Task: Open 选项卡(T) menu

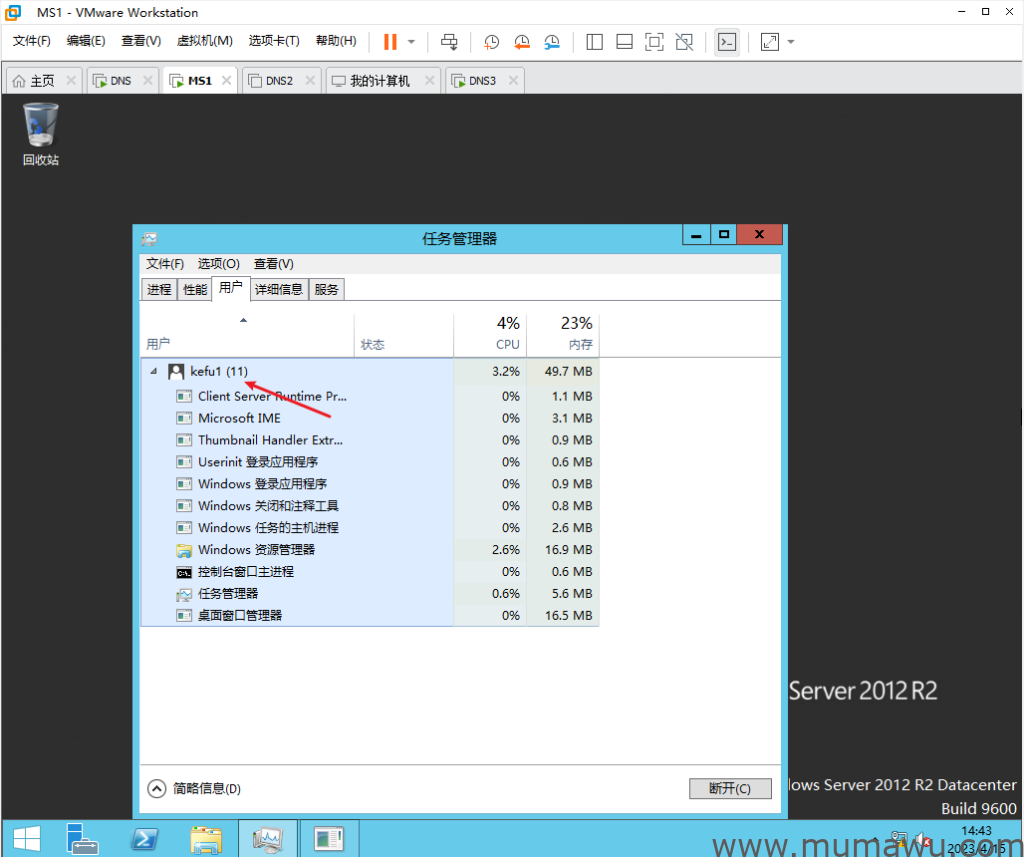Action: (274, 40)
